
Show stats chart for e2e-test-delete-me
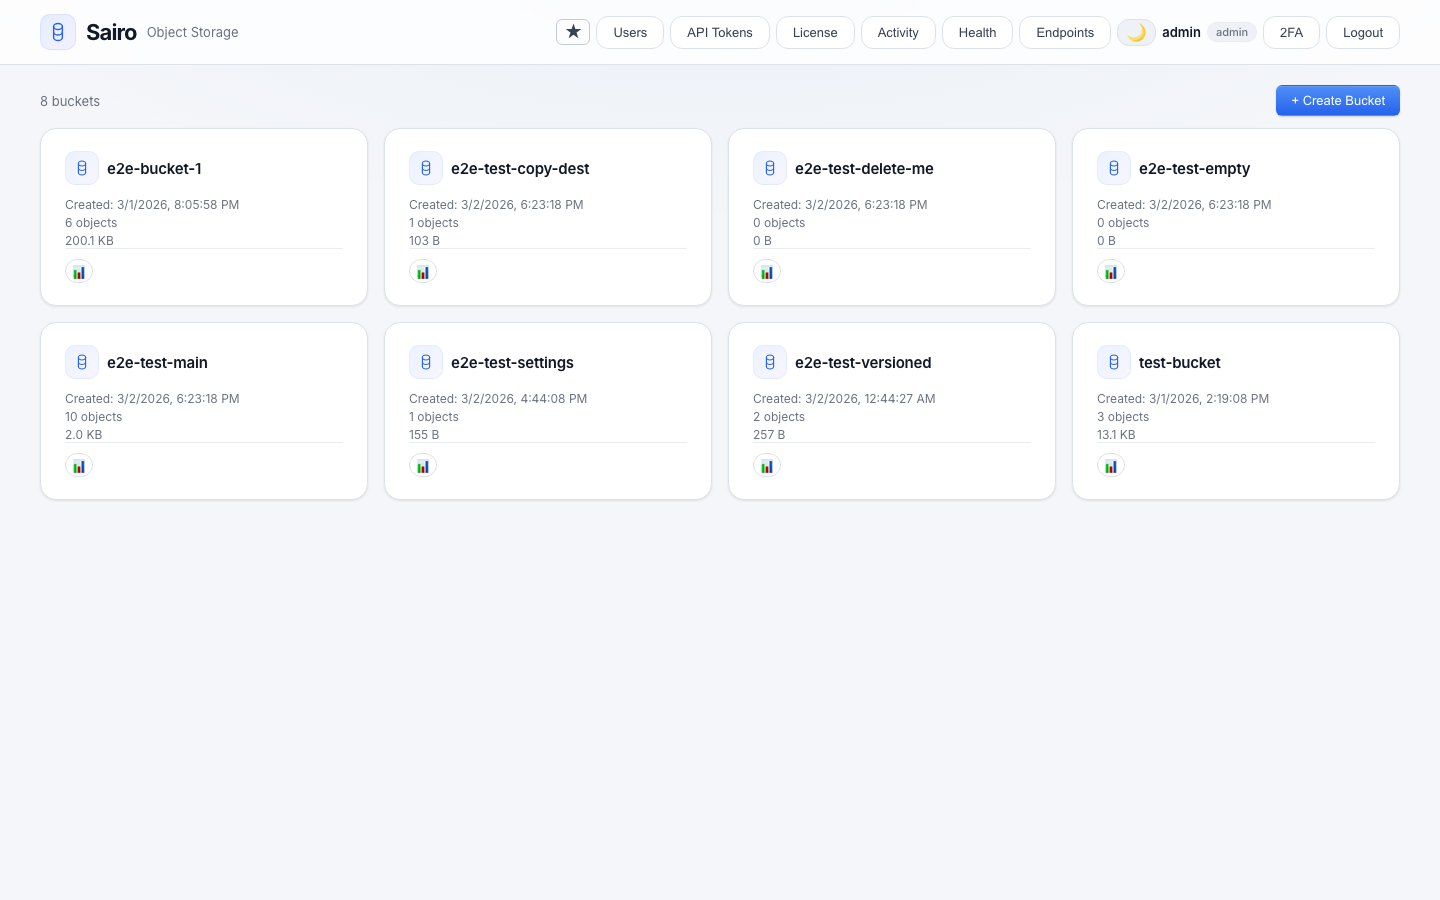tap(767, 272)
